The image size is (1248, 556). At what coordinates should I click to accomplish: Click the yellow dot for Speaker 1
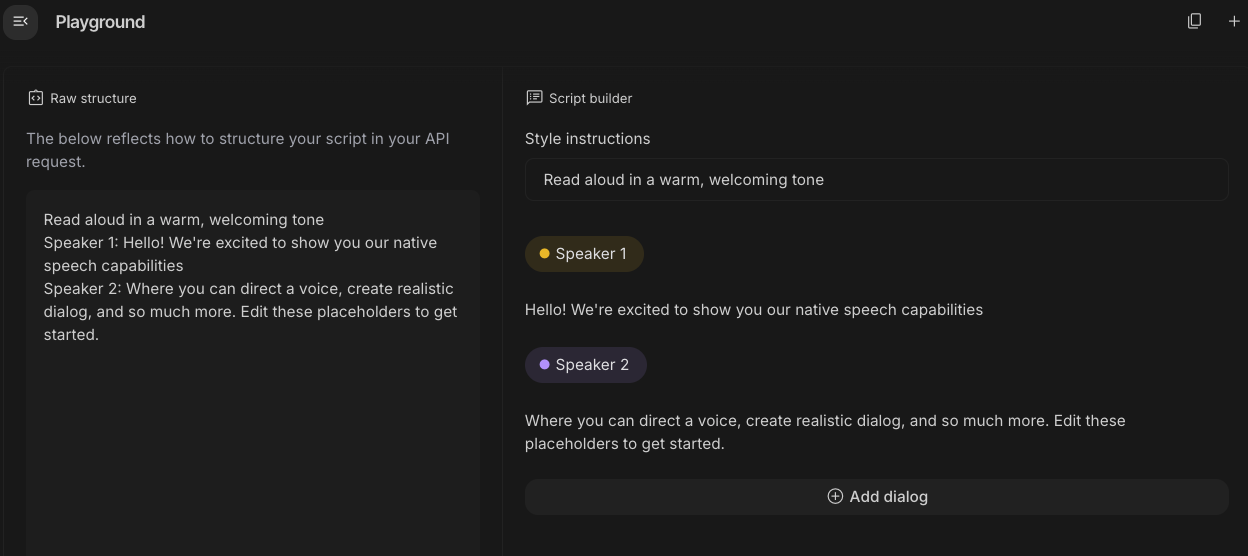544,254
